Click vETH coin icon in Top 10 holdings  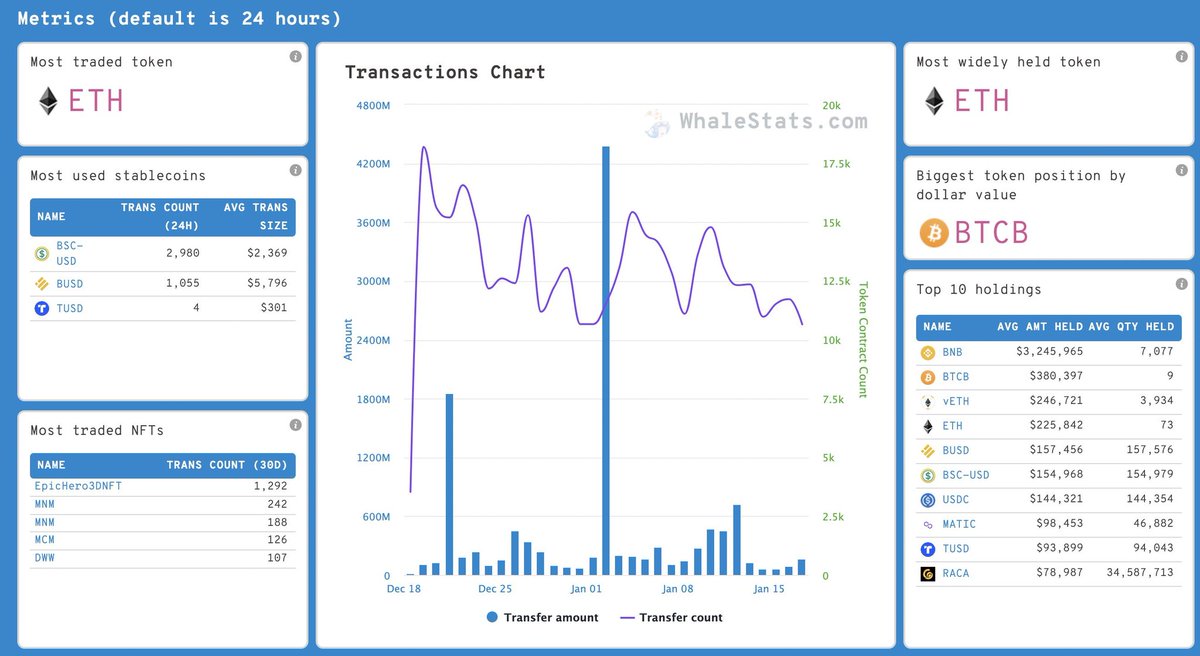pyautogui.click(x=927, y=401)
